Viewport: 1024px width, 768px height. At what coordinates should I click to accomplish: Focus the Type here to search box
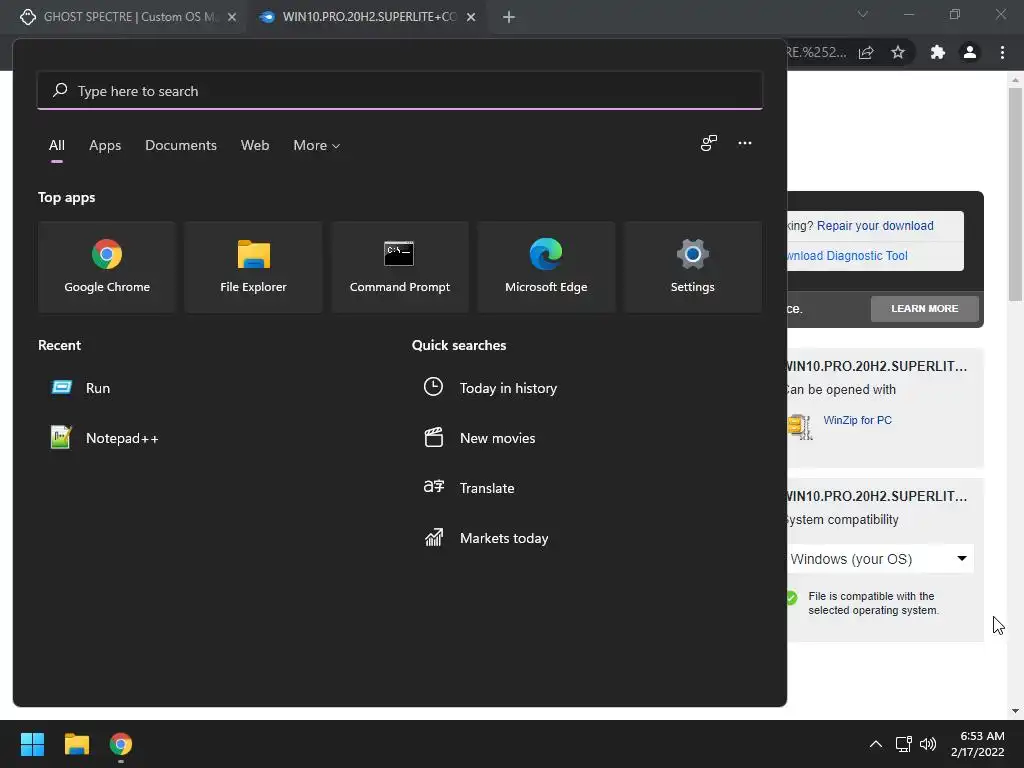[x=400, y=91]
